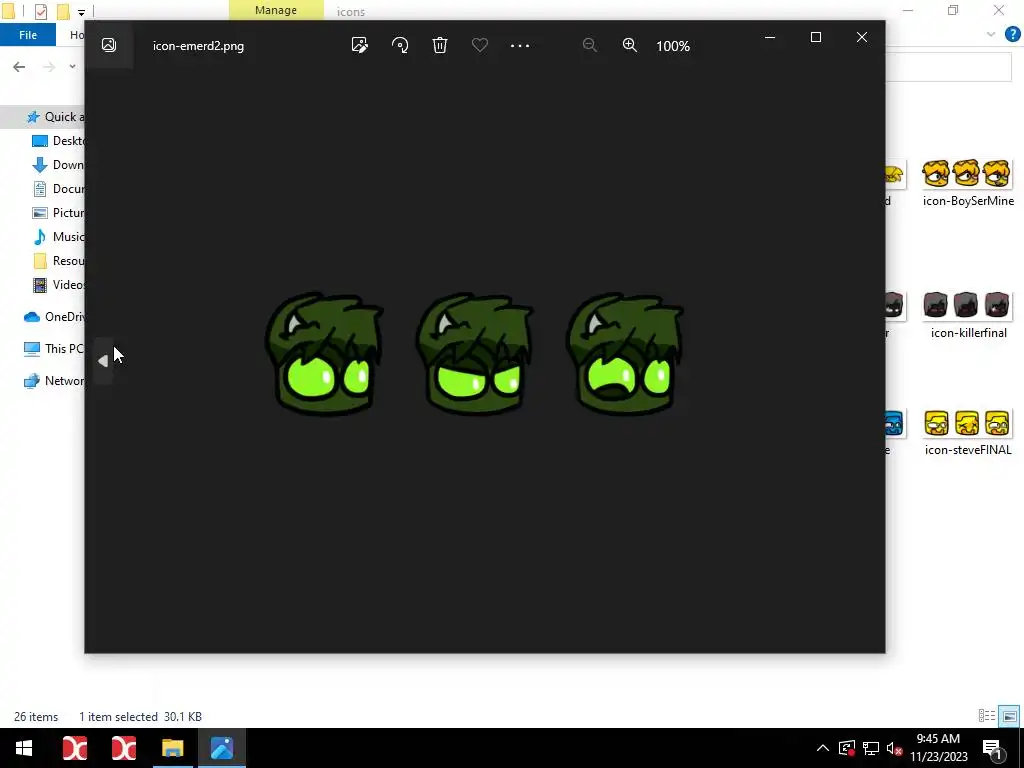
Task: Open the Customize Quick Access Toolbar dropdown
Action: click(81, 12)
